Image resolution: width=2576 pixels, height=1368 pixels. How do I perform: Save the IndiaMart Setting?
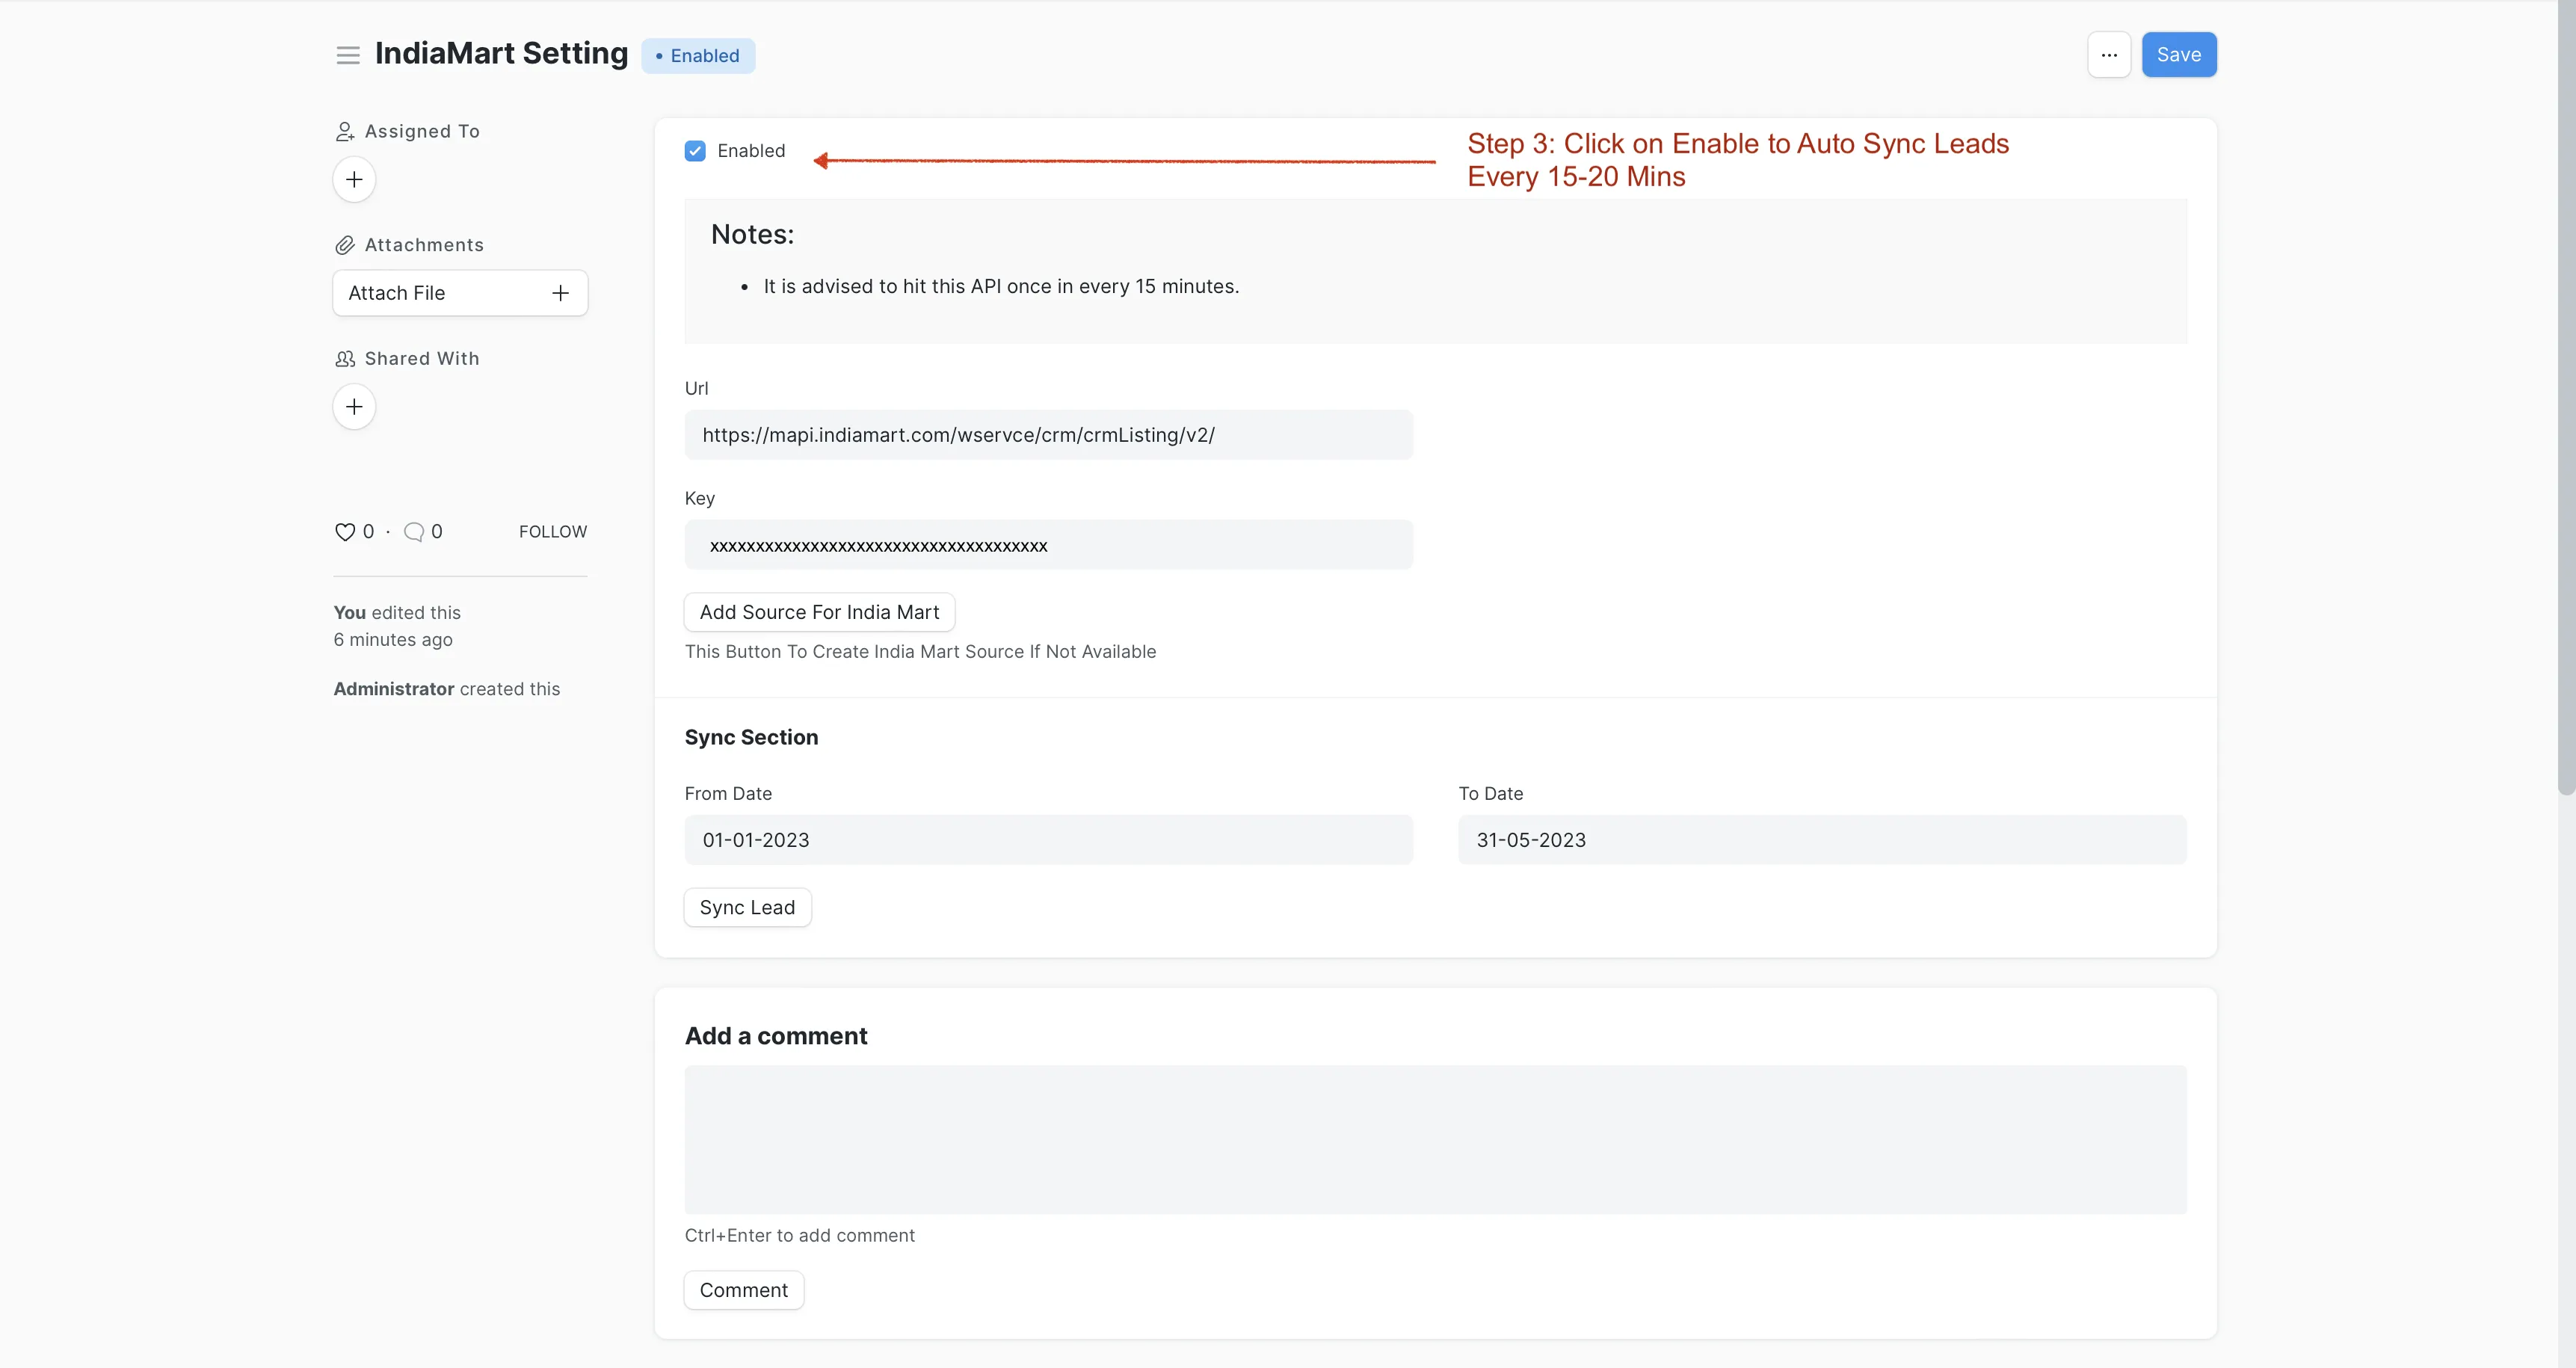coord(2179,55)
